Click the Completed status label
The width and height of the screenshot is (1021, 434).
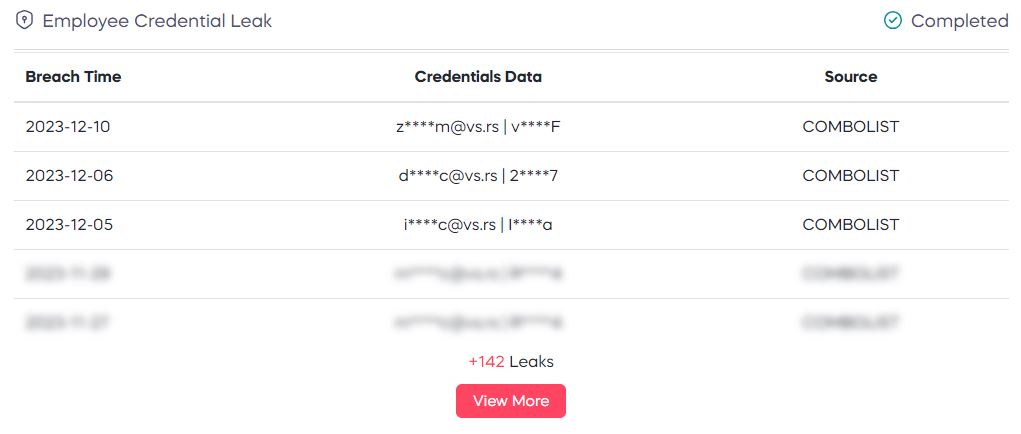[959, 21]
